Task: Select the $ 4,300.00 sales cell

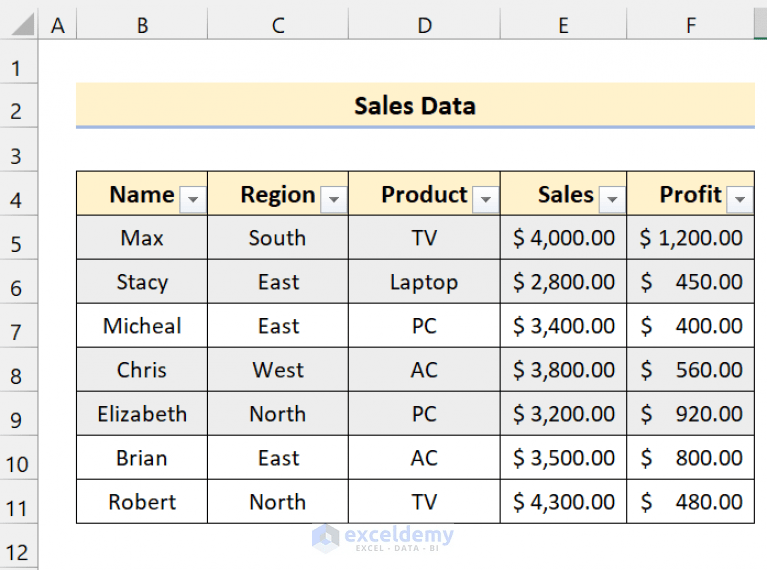Action: coord(564,502)
